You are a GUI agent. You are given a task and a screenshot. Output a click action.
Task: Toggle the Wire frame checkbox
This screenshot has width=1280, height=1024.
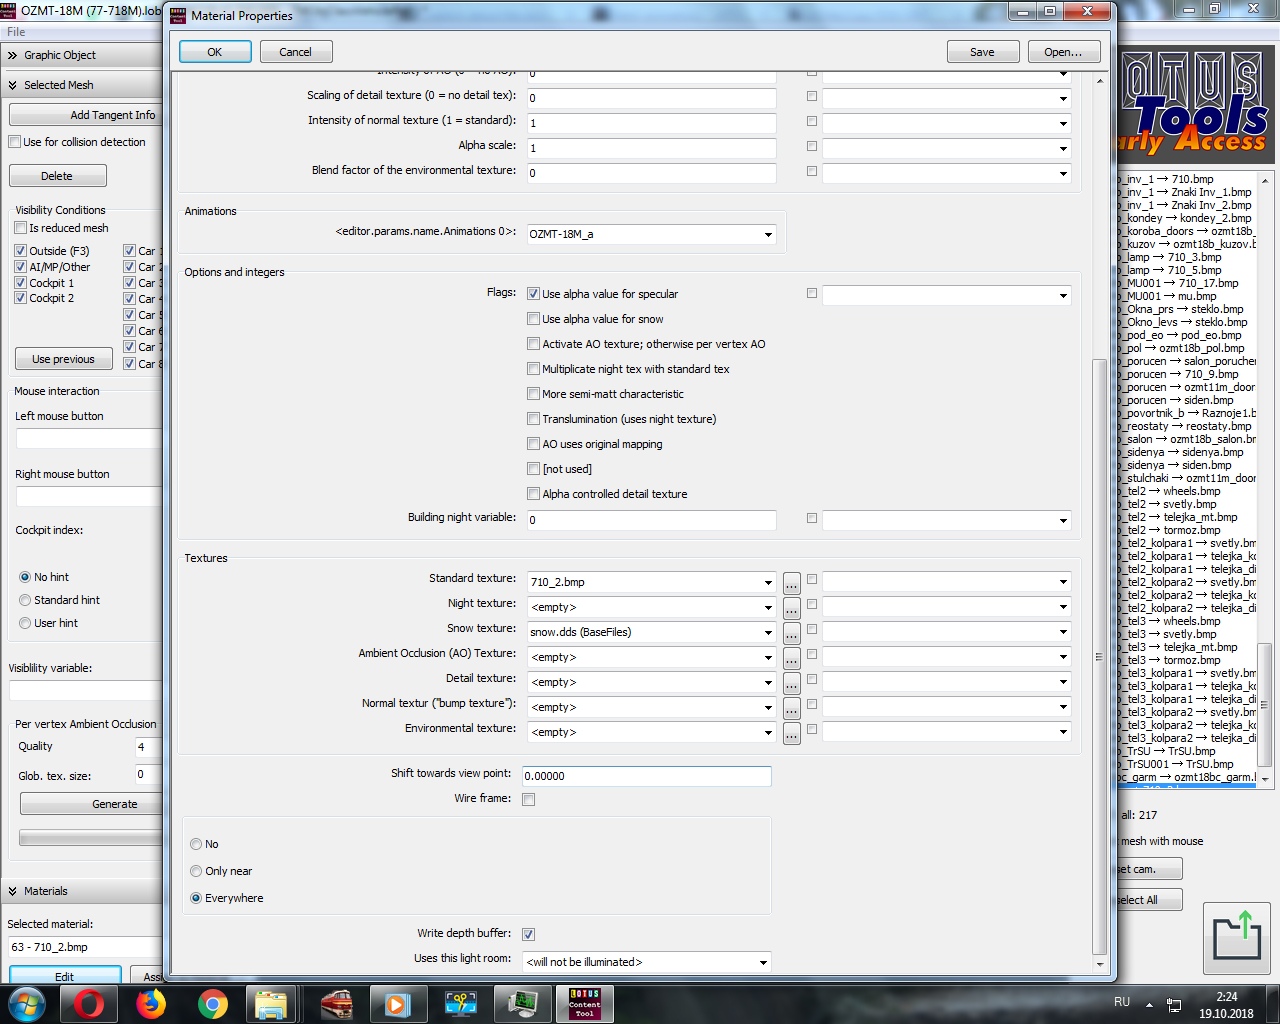528,799
